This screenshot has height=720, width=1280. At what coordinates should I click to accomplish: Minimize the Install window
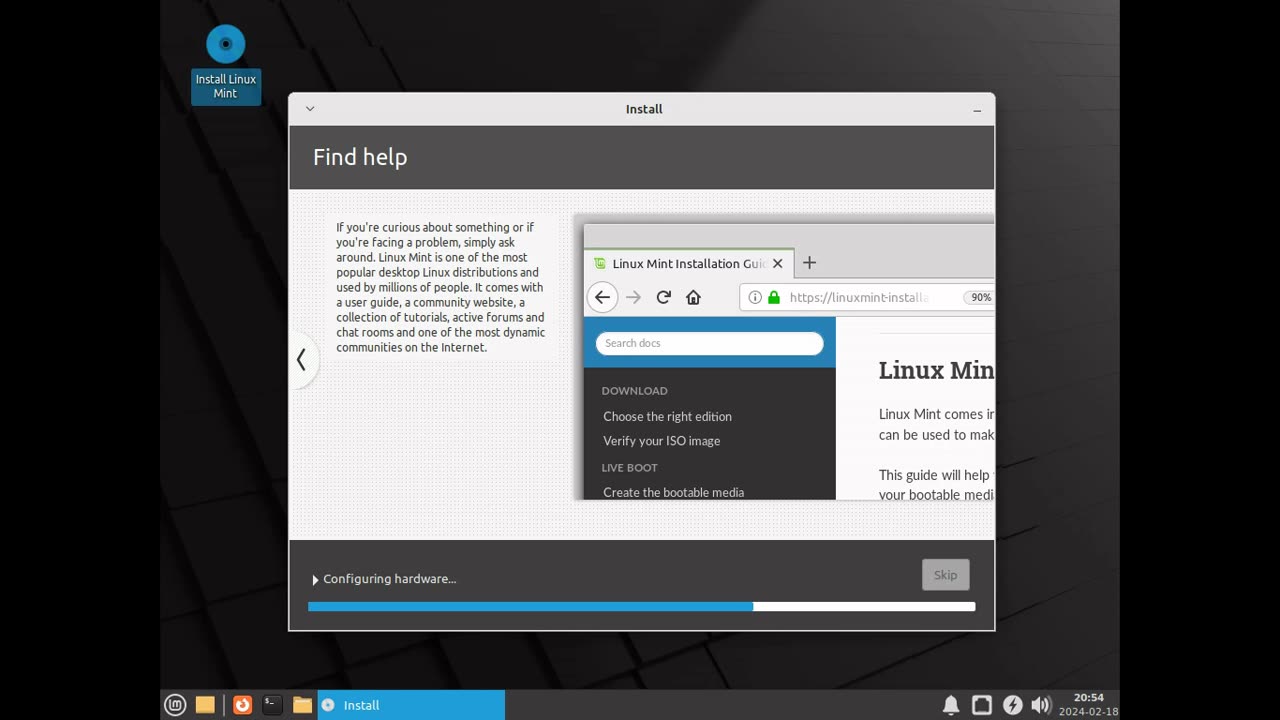(977, 110)
